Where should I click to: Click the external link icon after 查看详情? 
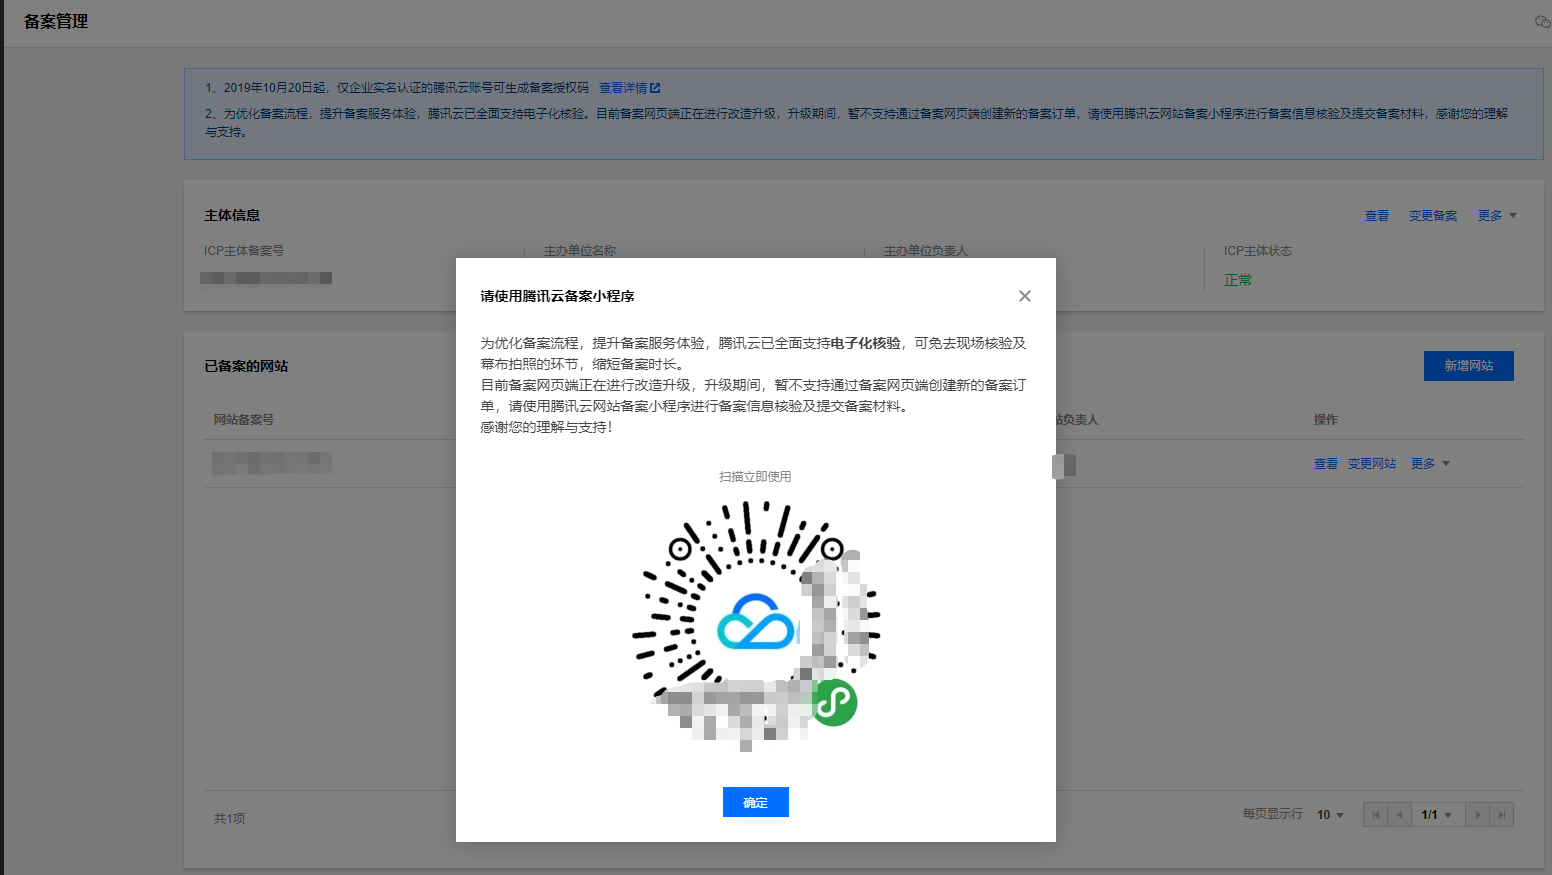pos(655,88)
